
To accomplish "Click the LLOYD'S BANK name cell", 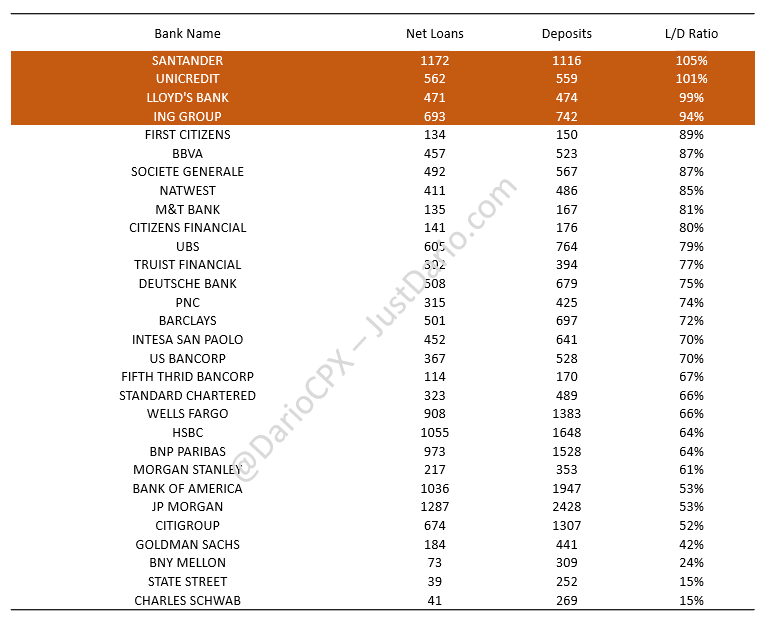I will coord(187,98).
